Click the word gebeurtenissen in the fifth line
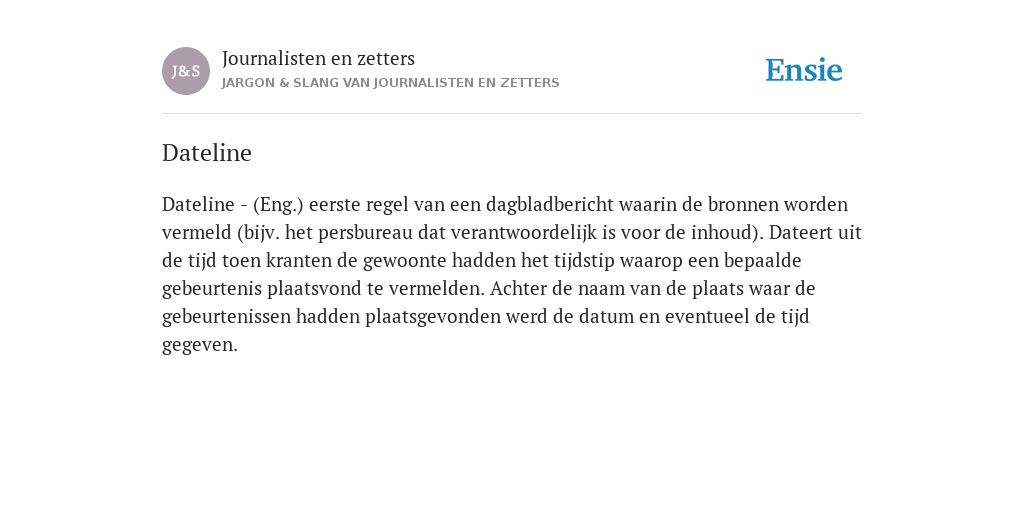Image resolution: width=1024 pixels, height=512 pixels. pos(226,317)
